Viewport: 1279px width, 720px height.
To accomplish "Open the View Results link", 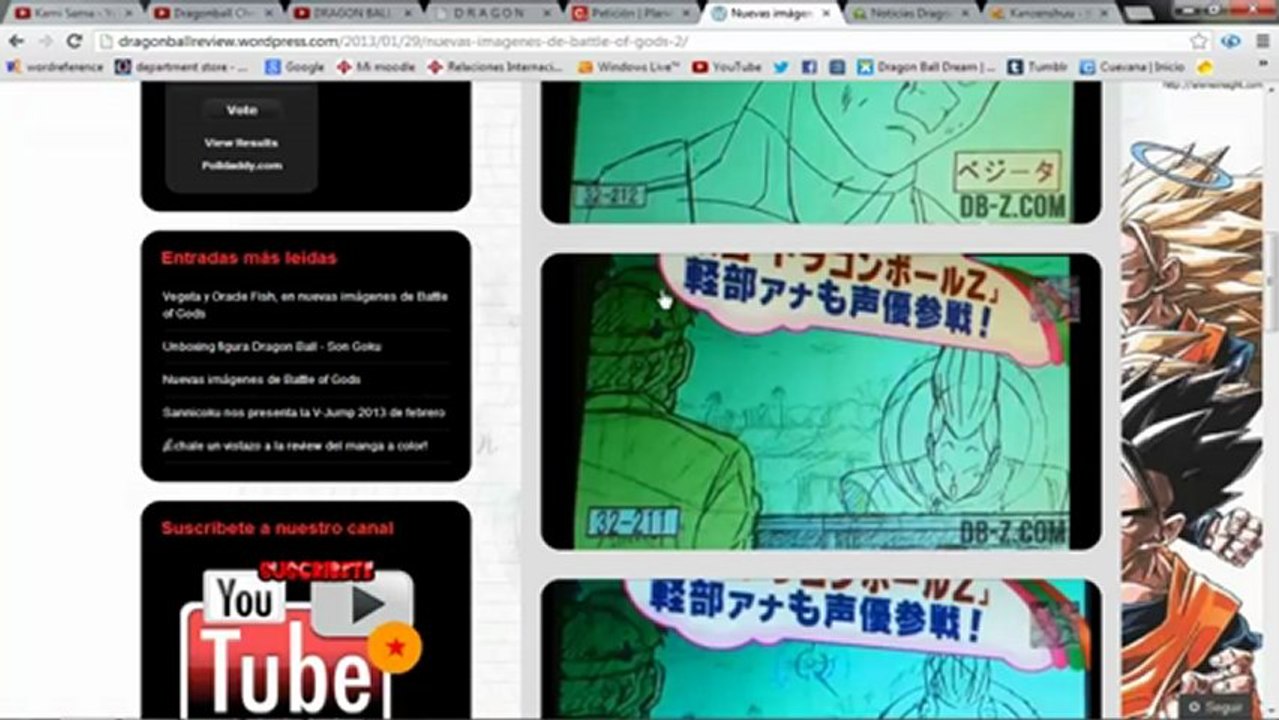I will pos(241,143).
